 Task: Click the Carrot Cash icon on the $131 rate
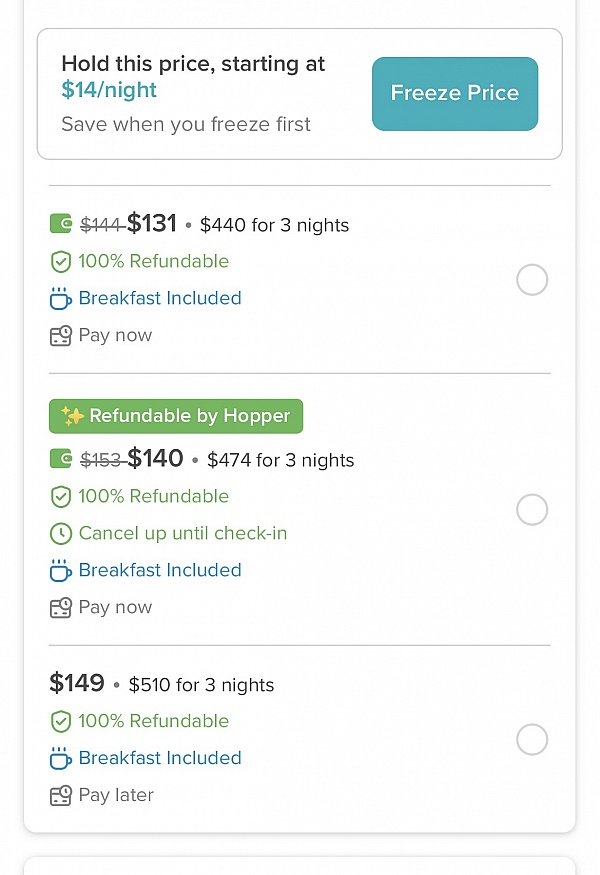coord(61,223)
